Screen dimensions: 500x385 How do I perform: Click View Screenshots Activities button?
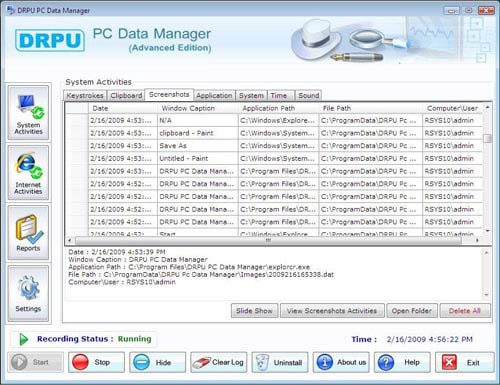pyautogui.click(x=332, y=311)
